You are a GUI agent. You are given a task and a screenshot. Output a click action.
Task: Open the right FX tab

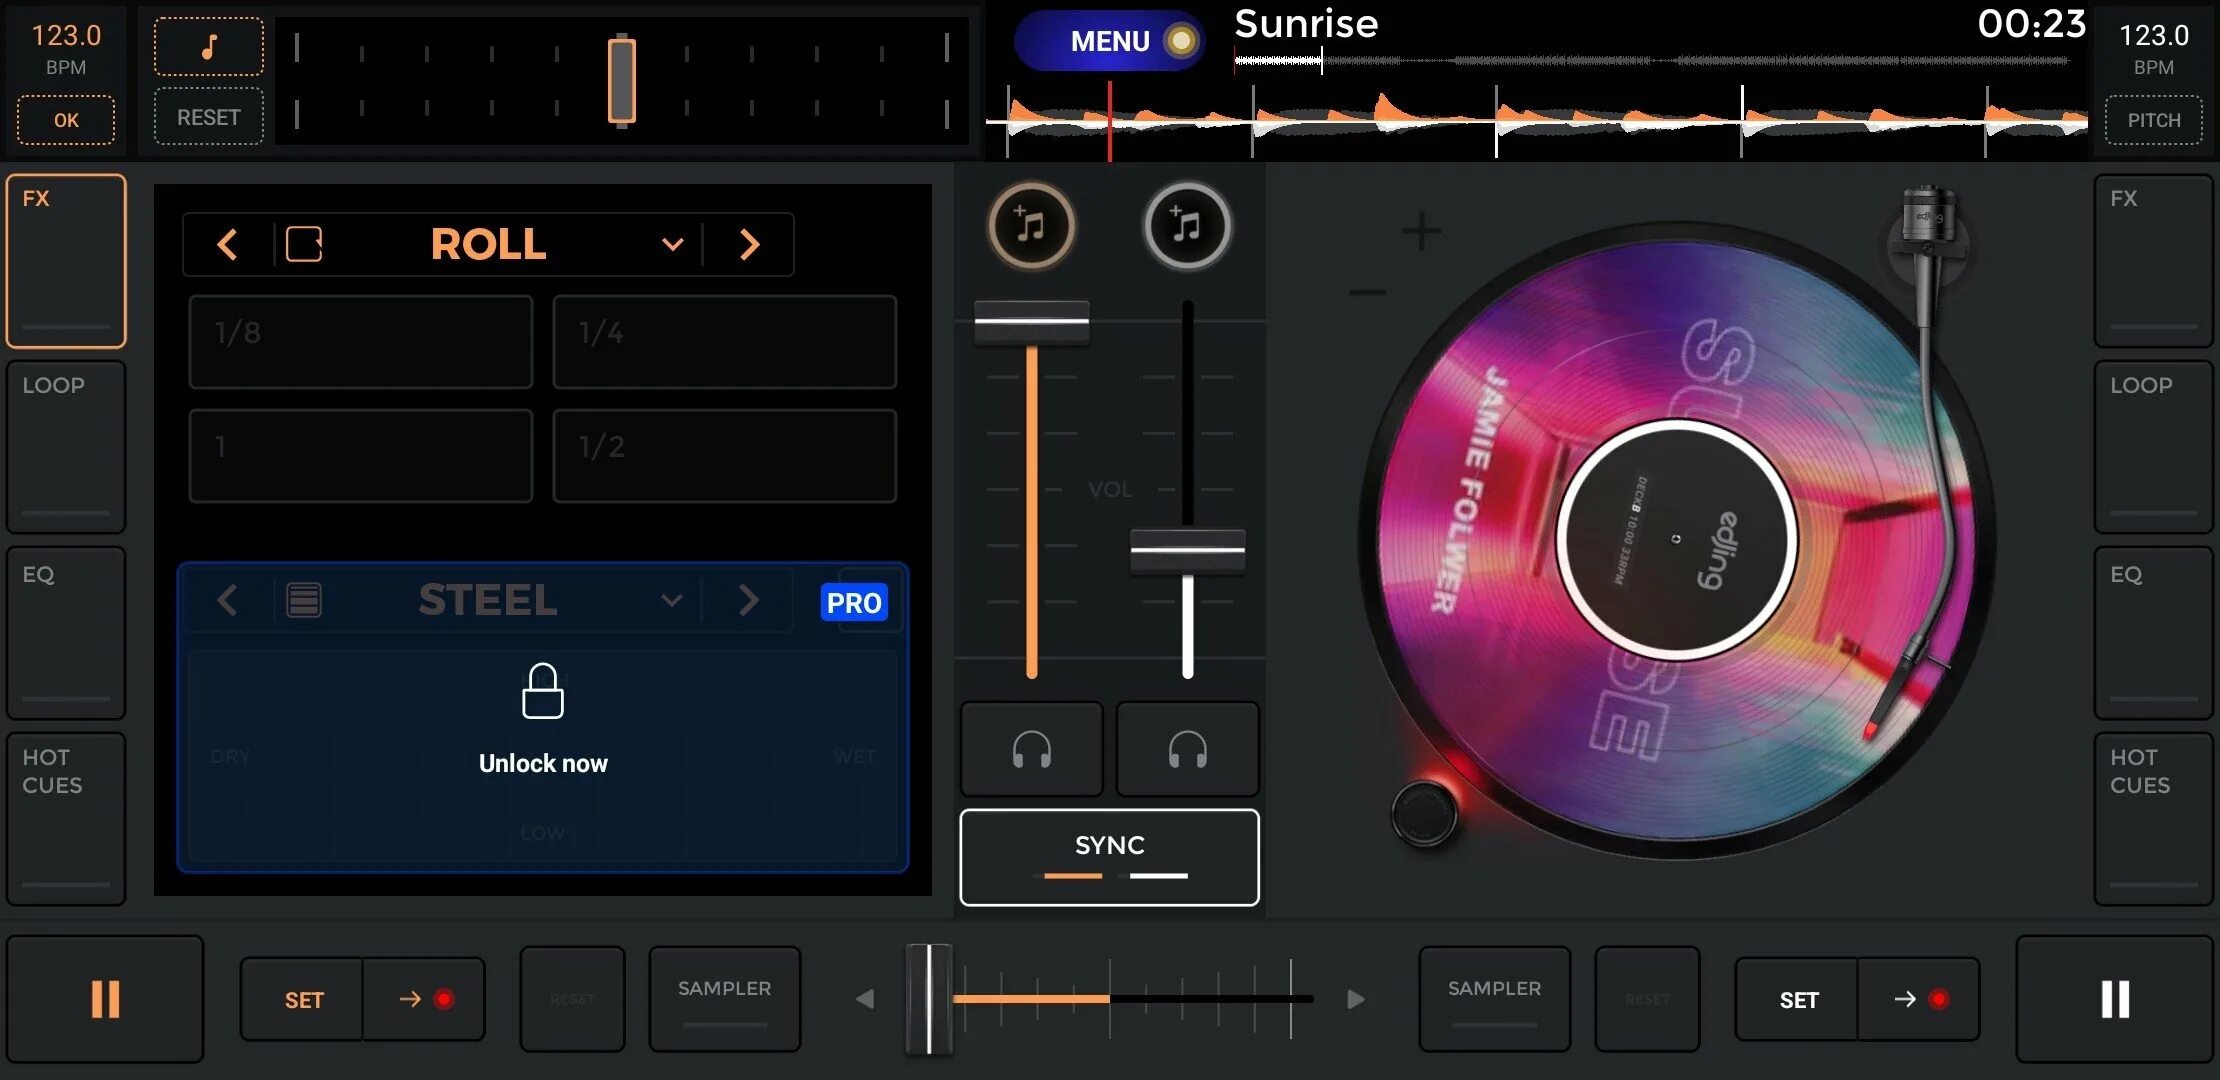click(2153, 261)
